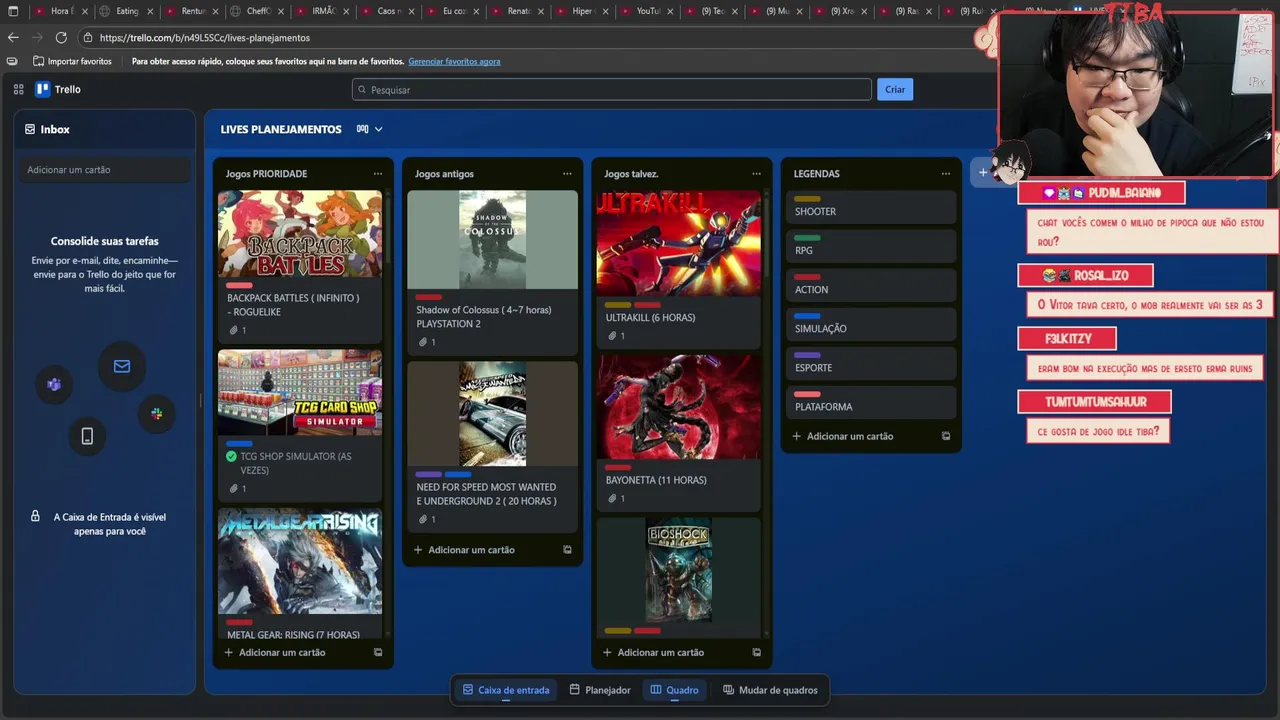Open the Jogos antigos list actions menu
Image resolution: width=1280 pixels, height=720 pixels.
click(x=567, y=174)
